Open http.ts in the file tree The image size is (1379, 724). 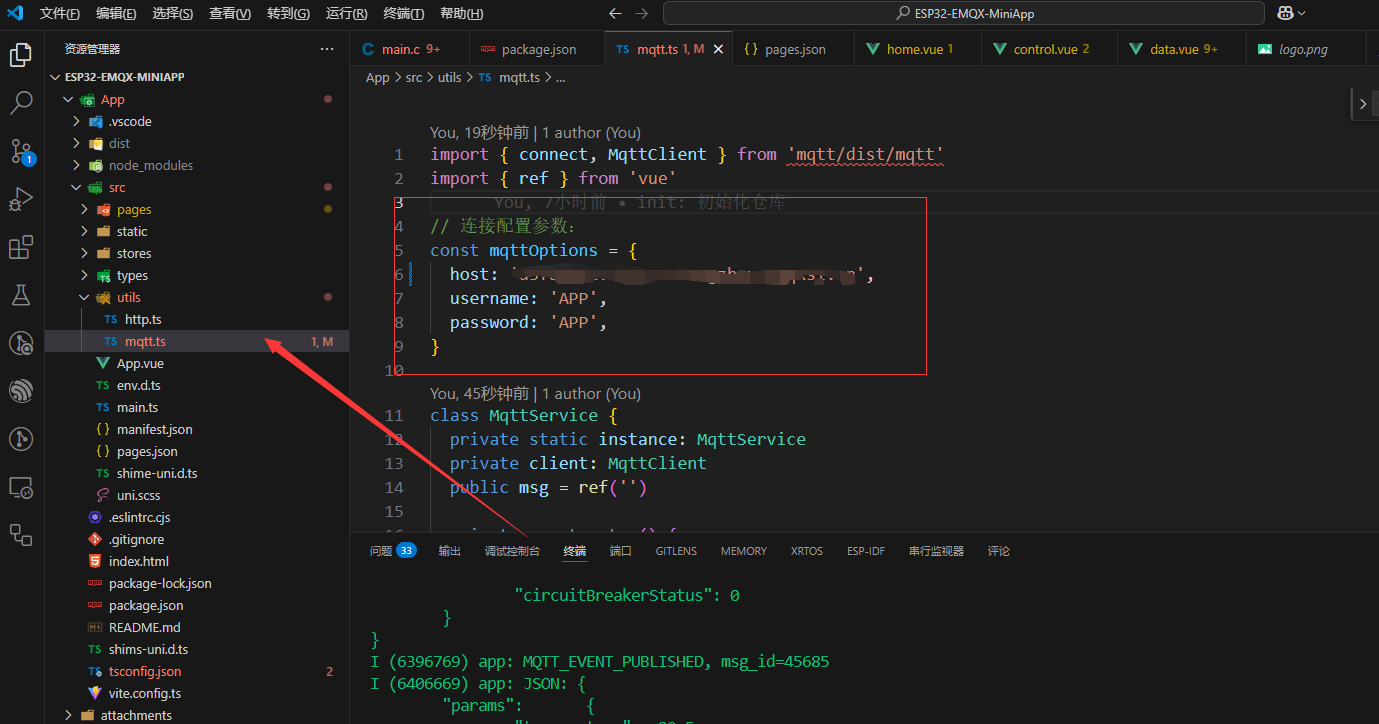[x=142, y=319]
